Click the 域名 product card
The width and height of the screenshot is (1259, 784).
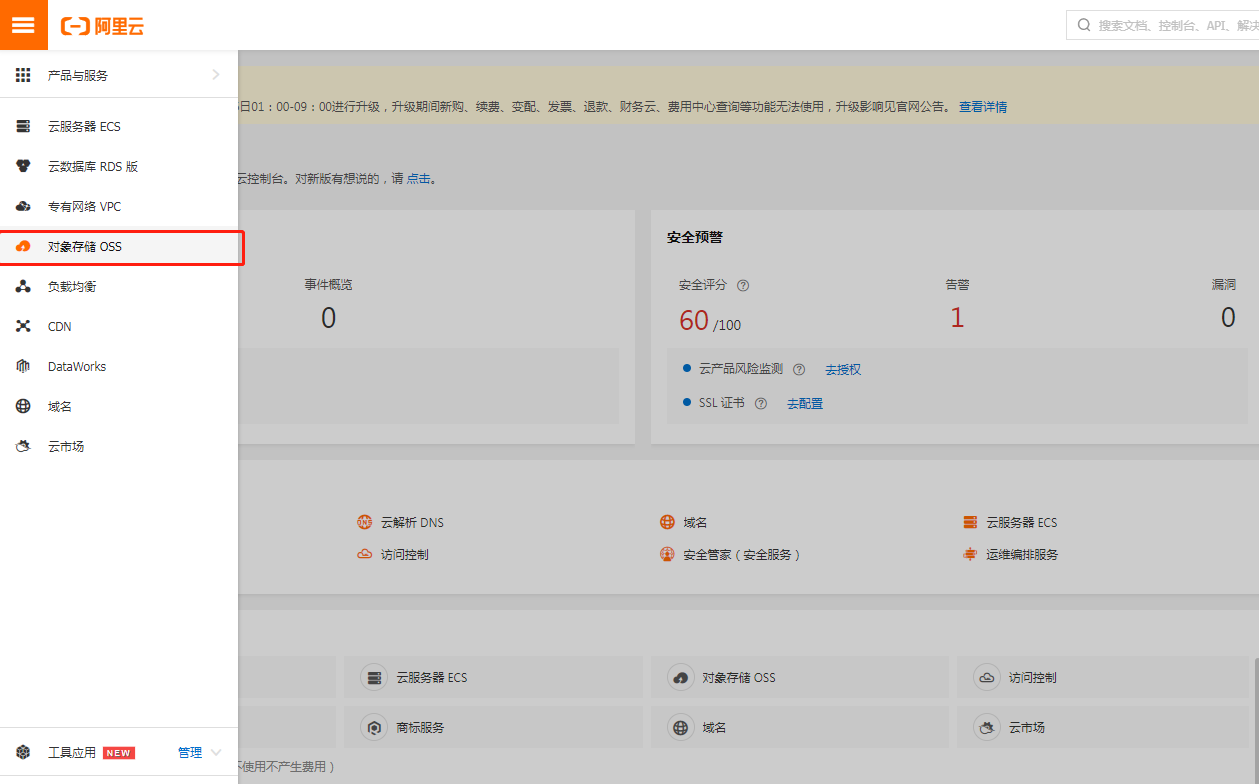click(x=799, y=728)
